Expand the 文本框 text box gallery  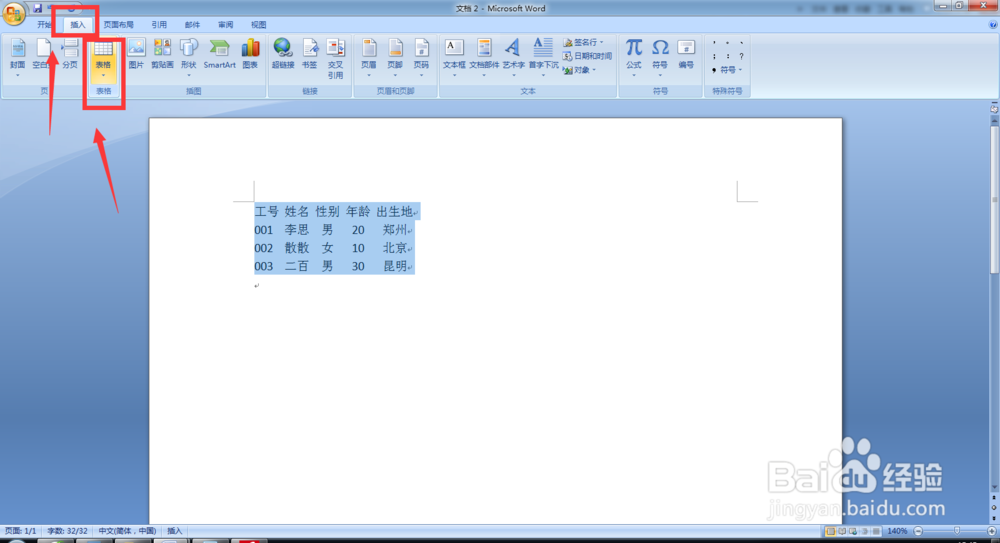[454, 58]
